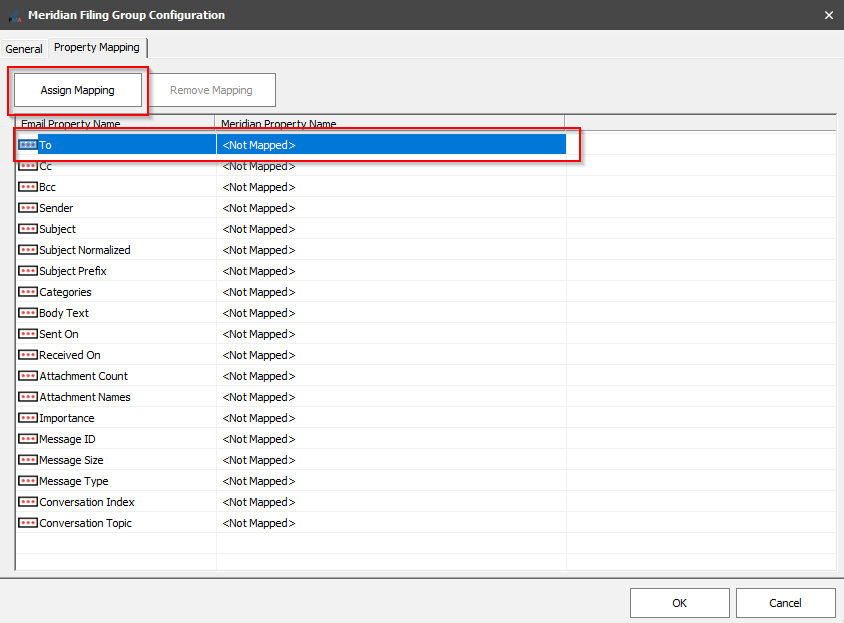Select the Subject property name
844x623 pixels.
(58, 229)
